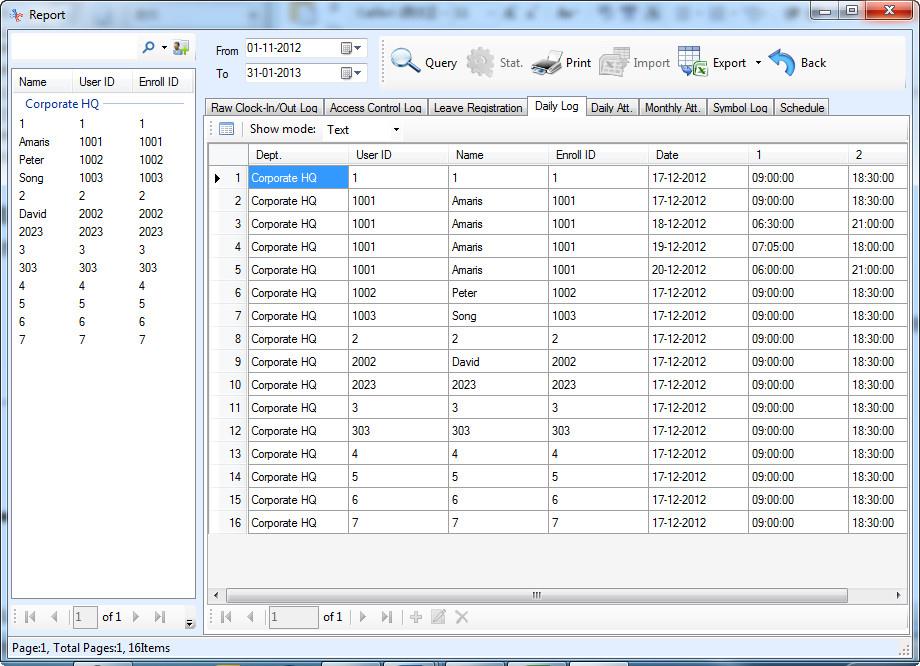This screenshot has height=666, width=920.
Task: Click the Back arrow icon
Action: (782, 62)
